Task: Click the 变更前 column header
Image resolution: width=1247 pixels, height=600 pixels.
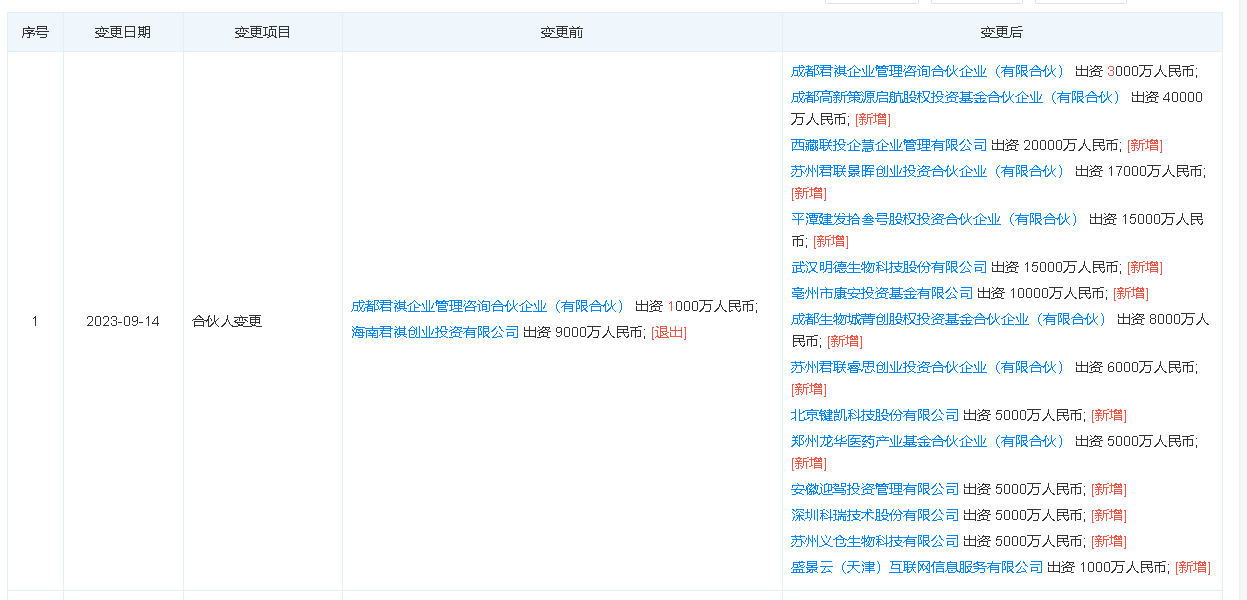Action: click(x=562, y=33)
